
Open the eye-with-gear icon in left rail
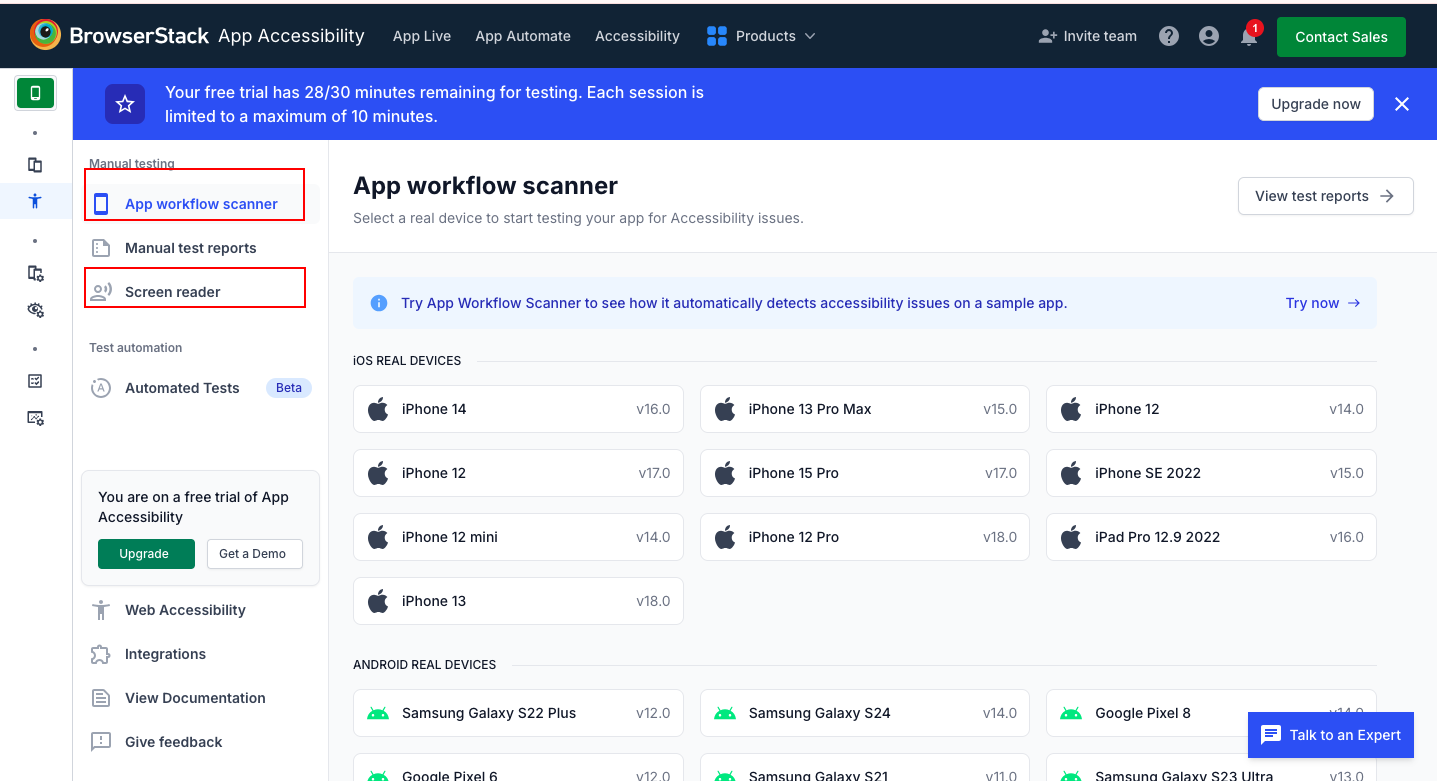[x=35, y=310]
